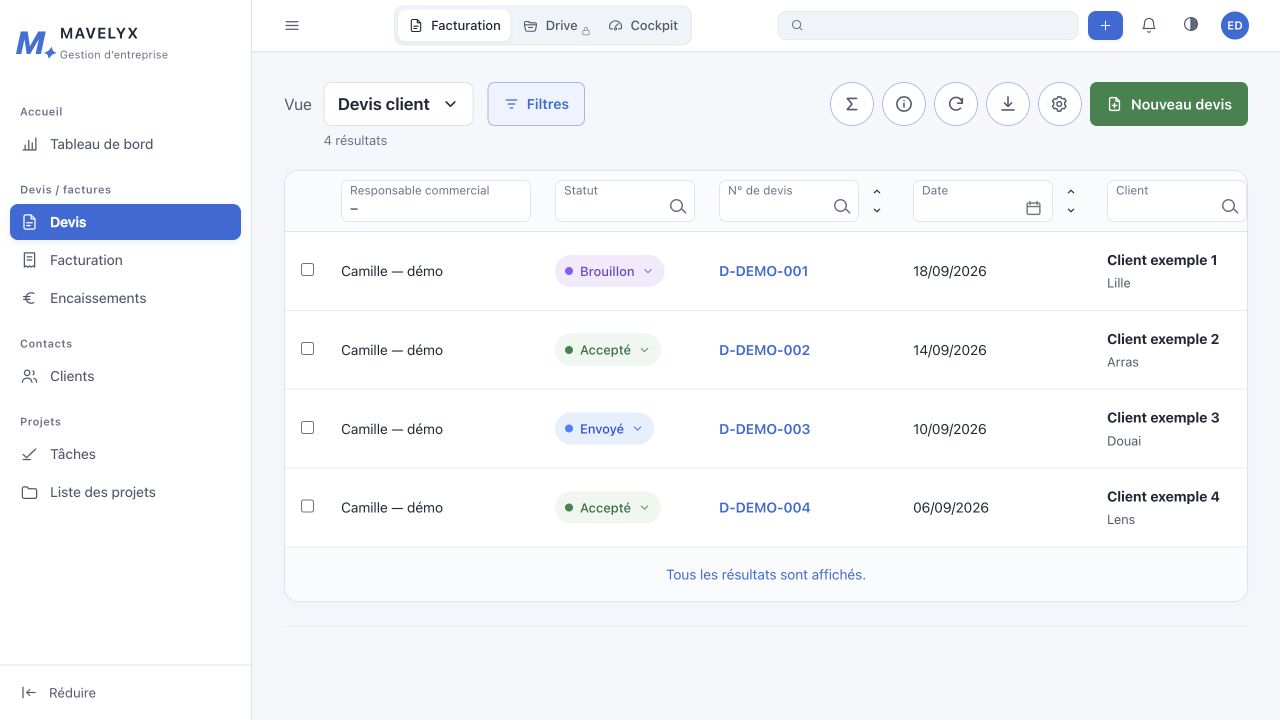Switch to the Cockpit tab

coord(643,26)
